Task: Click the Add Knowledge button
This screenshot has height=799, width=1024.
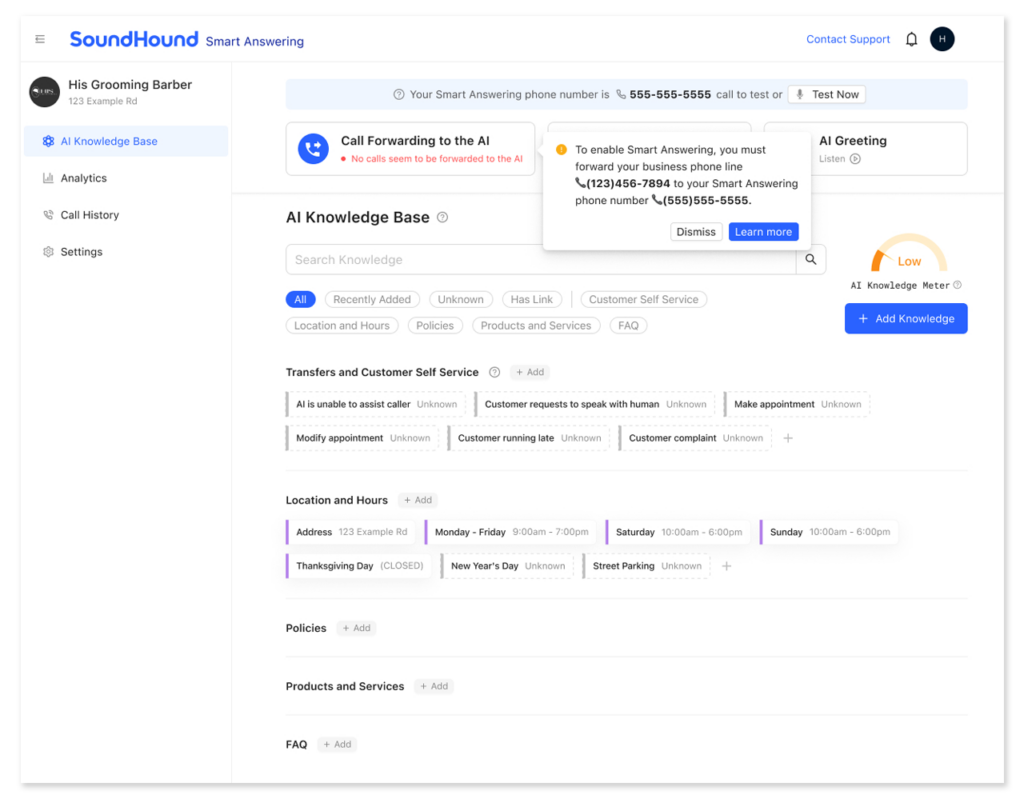Action: [906, 319]
